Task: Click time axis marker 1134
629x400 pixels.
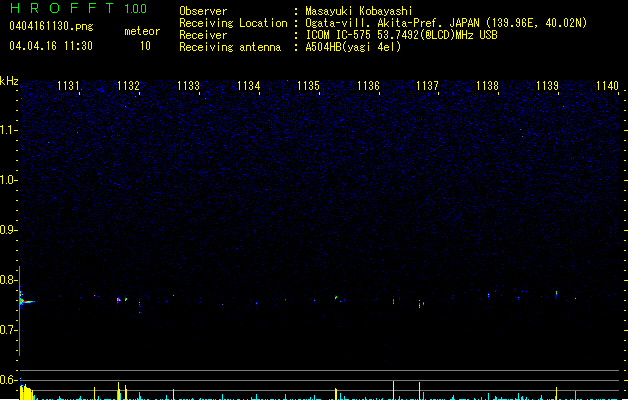Action: [248, 86]
